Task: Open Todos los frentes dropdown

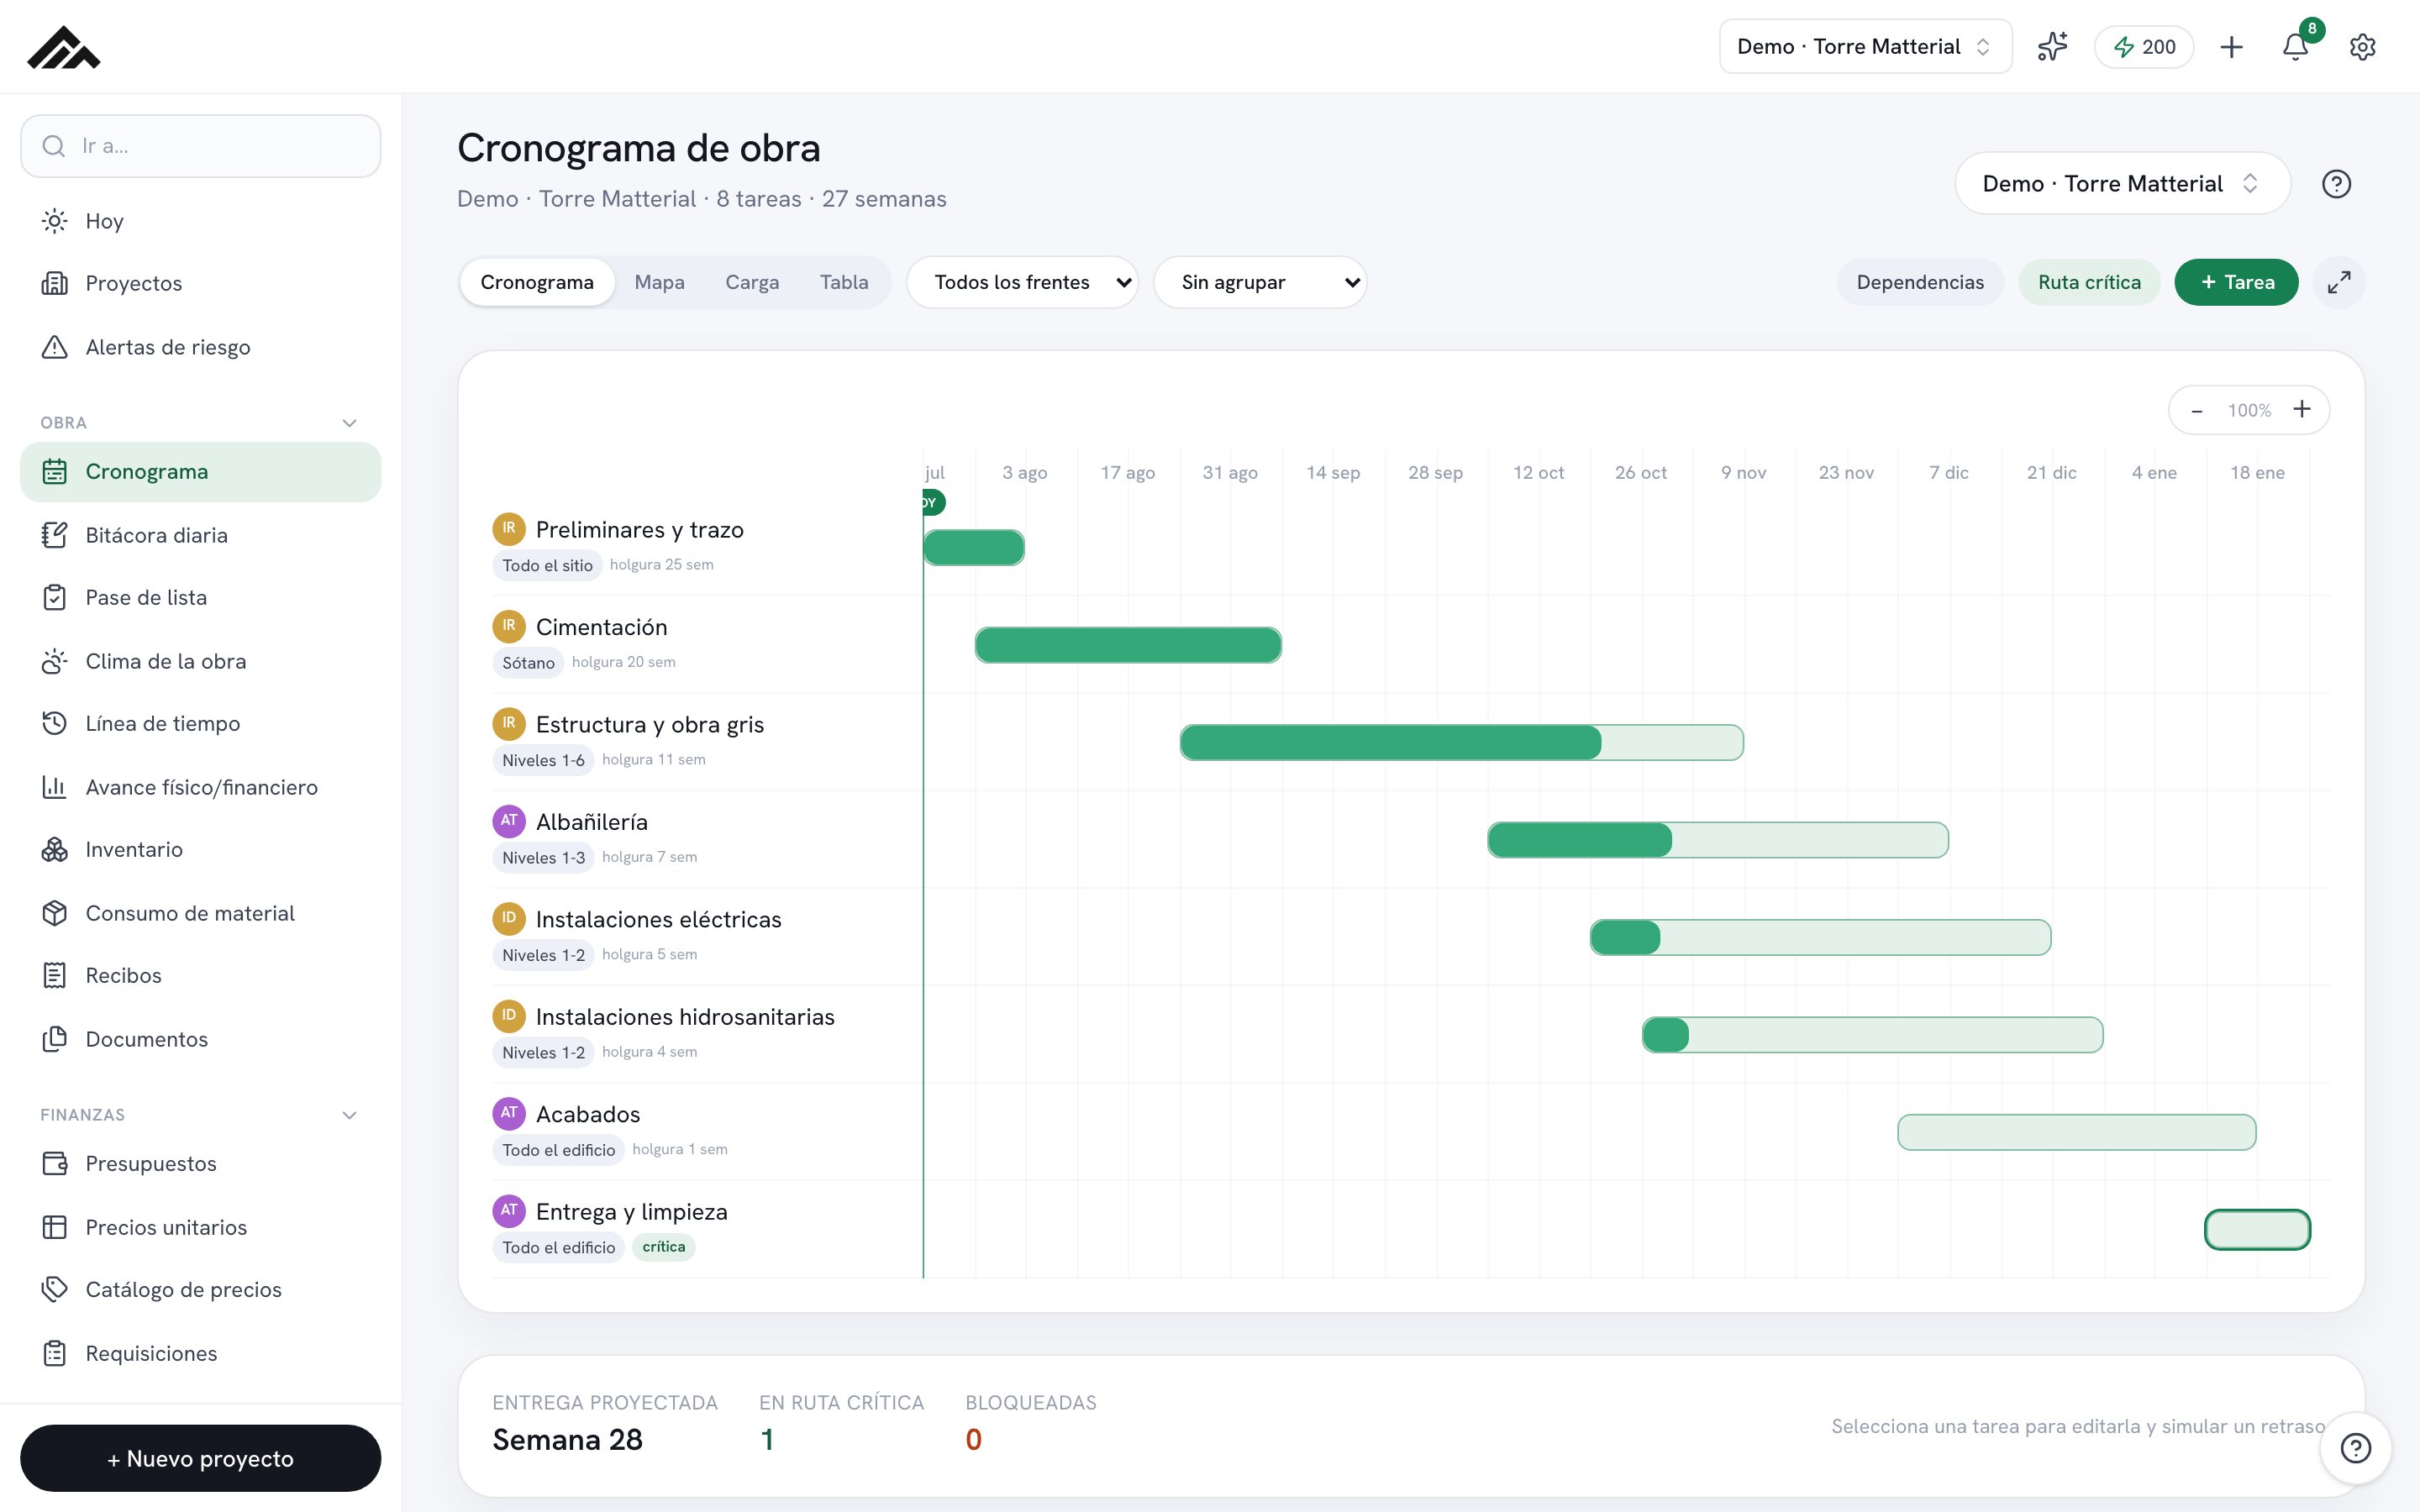Action: pos(1022,282)
